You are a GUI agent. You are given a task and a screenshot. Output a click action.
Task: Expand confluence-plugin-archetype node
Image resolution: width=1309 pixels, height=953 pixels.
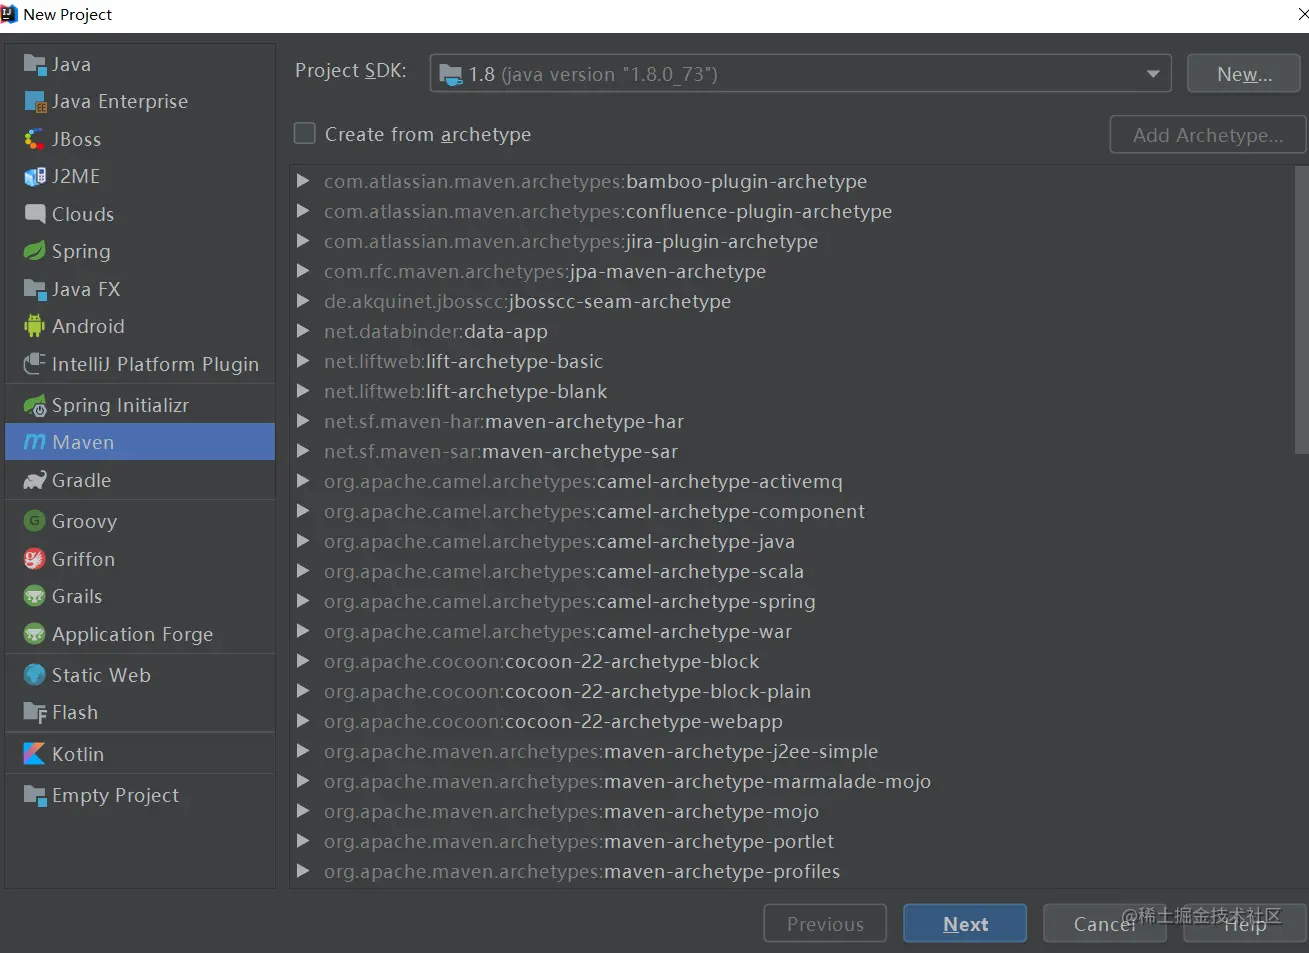303,211
